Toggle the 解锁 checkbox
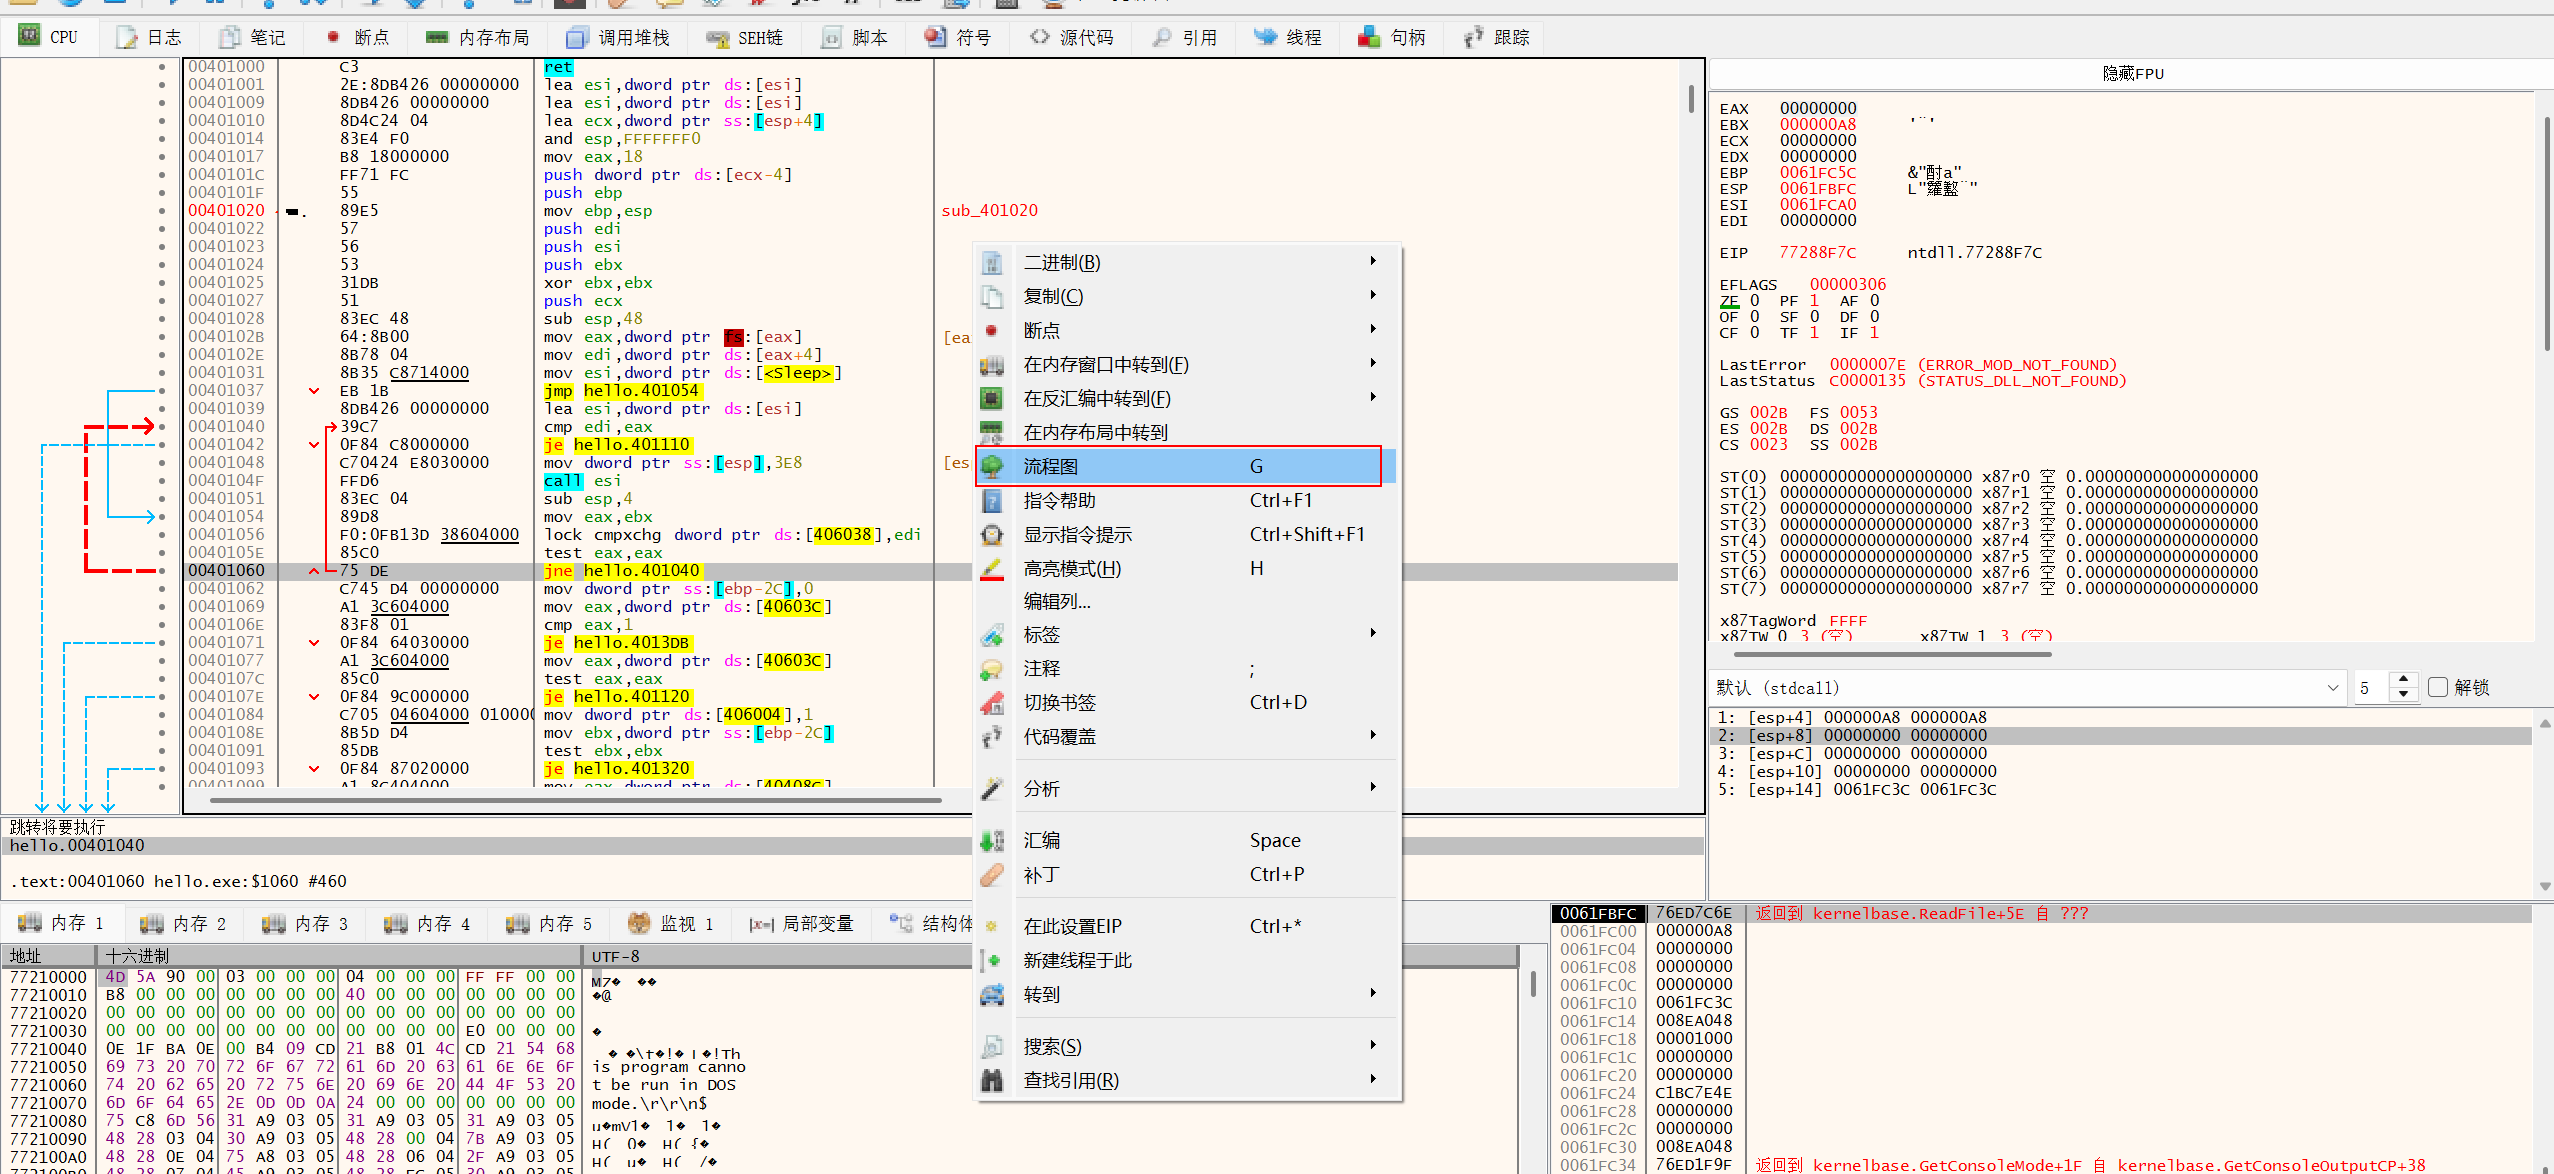Screen dimensions: 2554x1174 pyautogui.click(x=2438, y=687)
